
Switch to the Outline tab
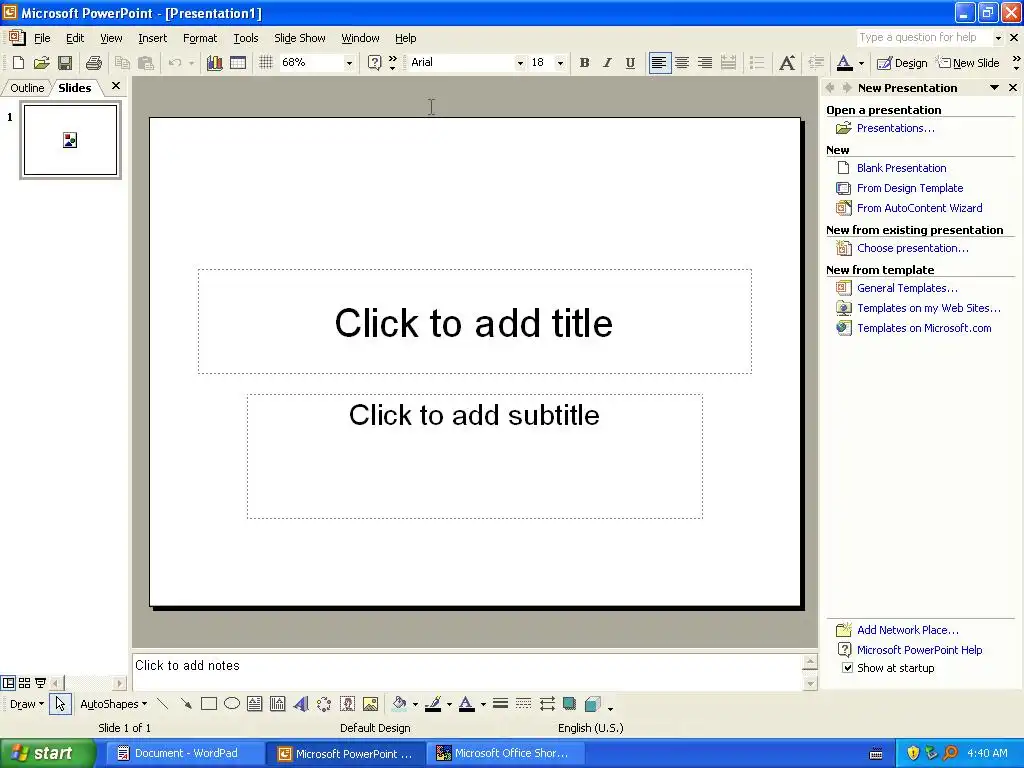(27, 88)
